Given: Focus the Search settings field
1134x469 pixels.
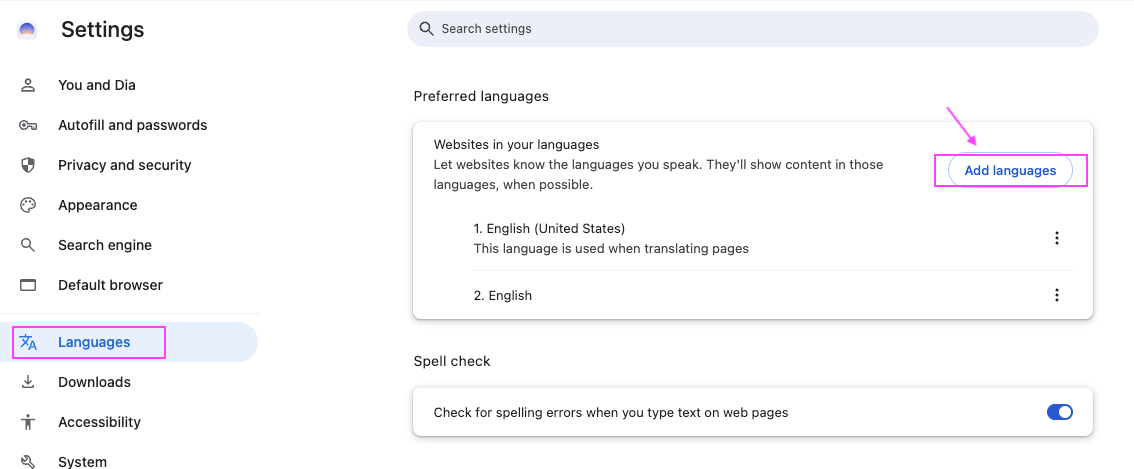Looking at the screenshot, I should pos(753,29).
